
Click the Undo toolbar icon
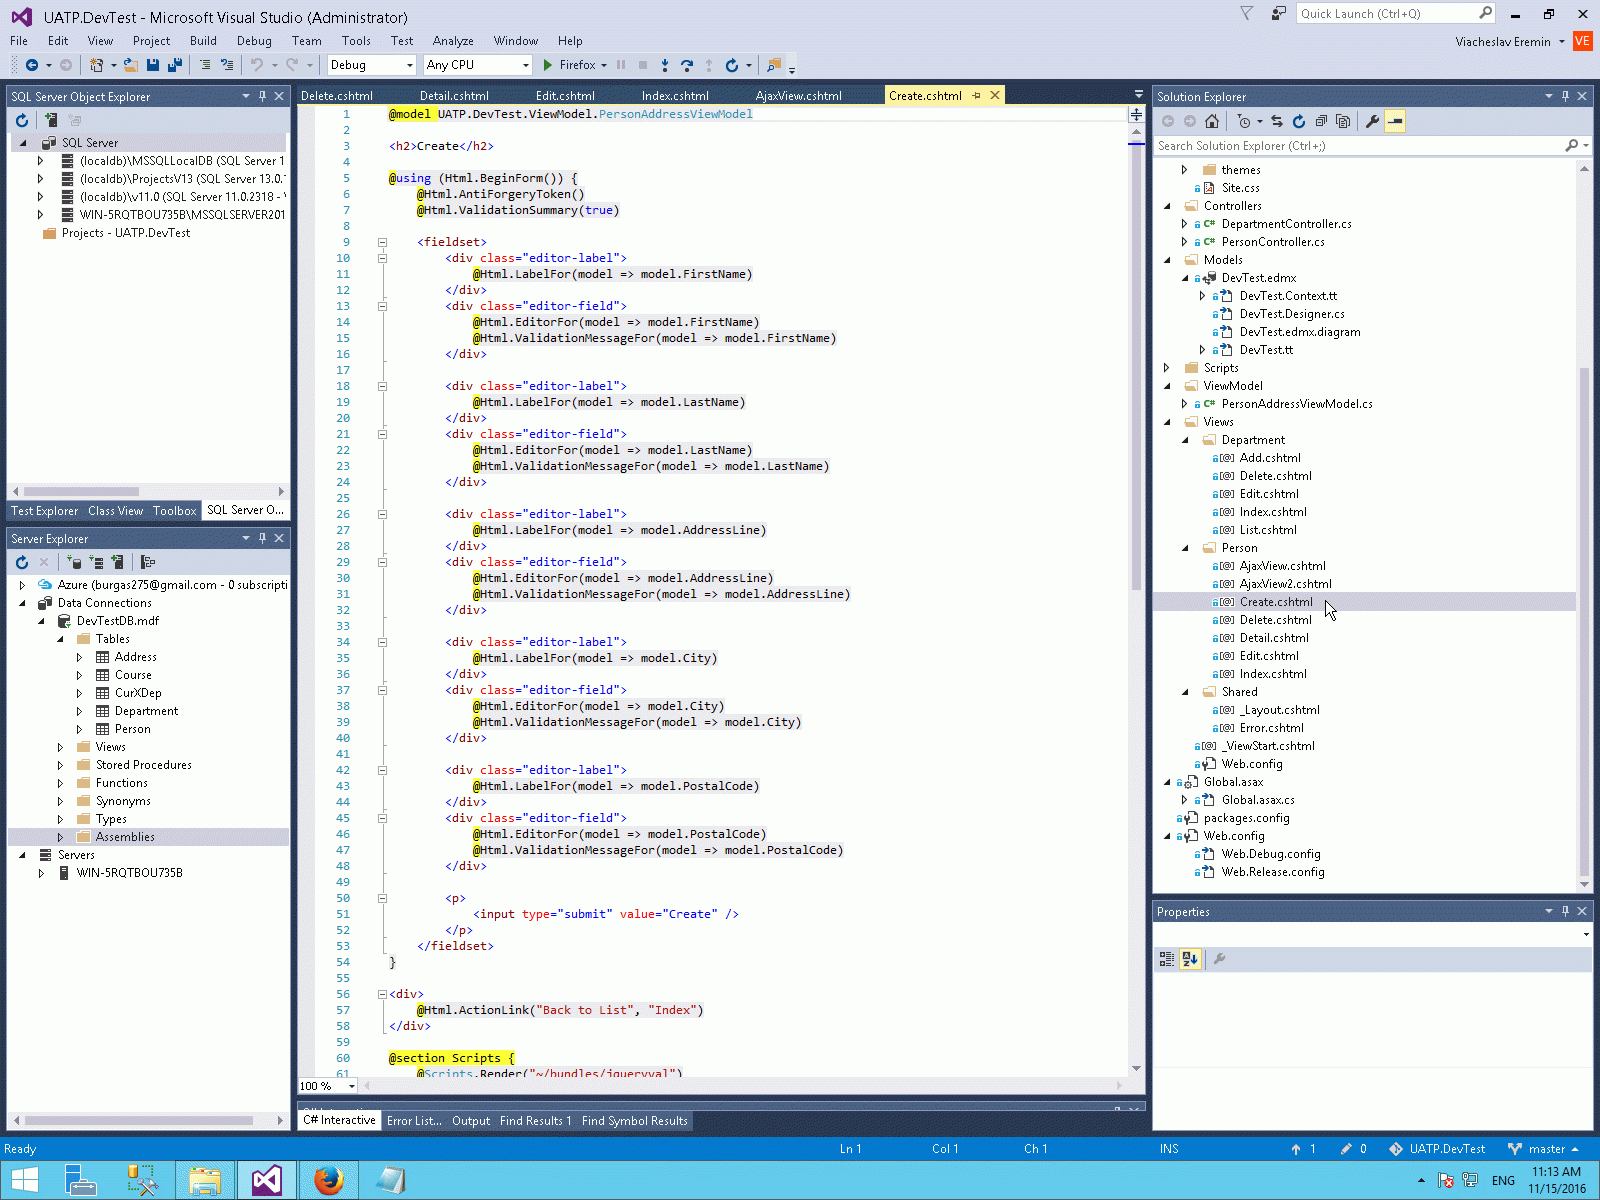[x=257, y=65]
